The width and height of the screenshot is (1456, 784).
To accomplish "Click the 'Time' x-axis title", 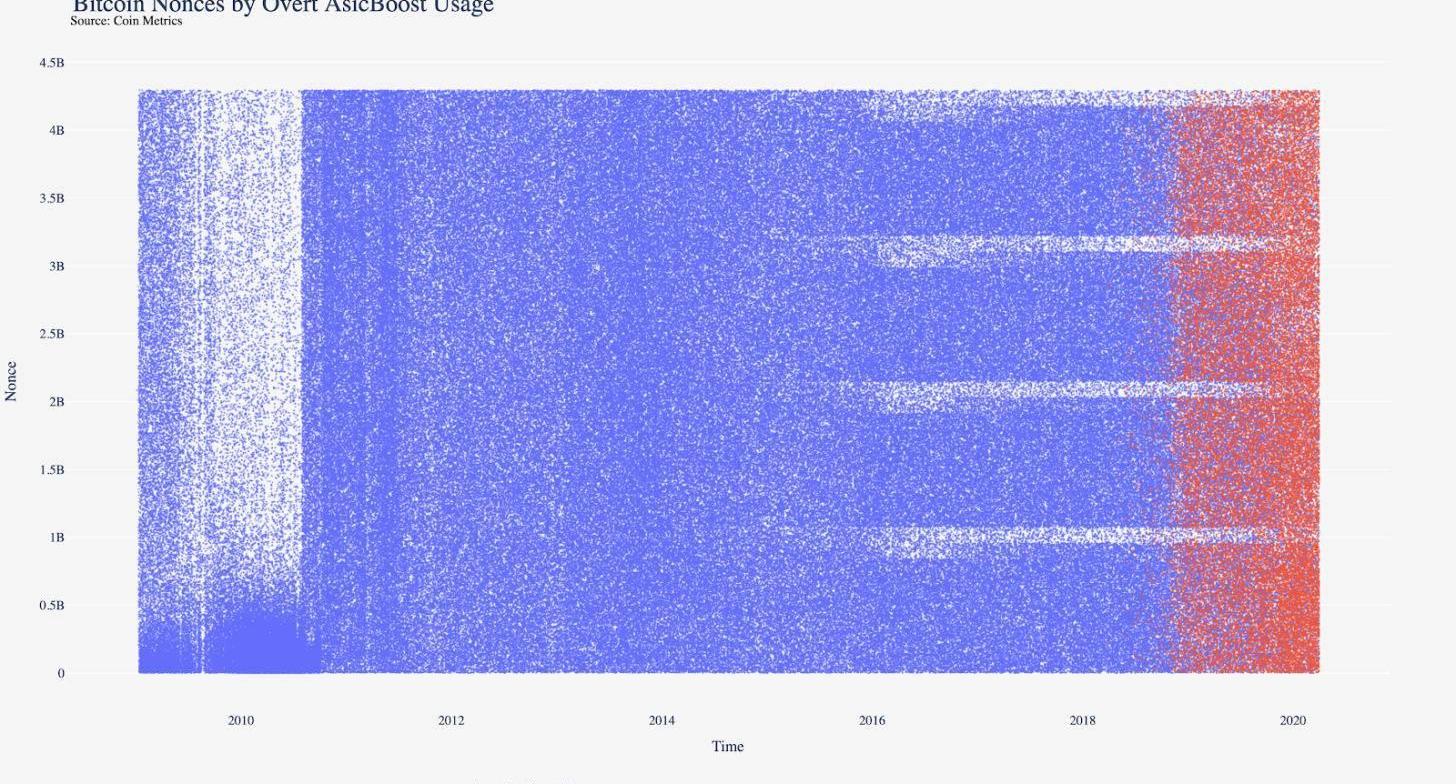I will tap(728, 746).
